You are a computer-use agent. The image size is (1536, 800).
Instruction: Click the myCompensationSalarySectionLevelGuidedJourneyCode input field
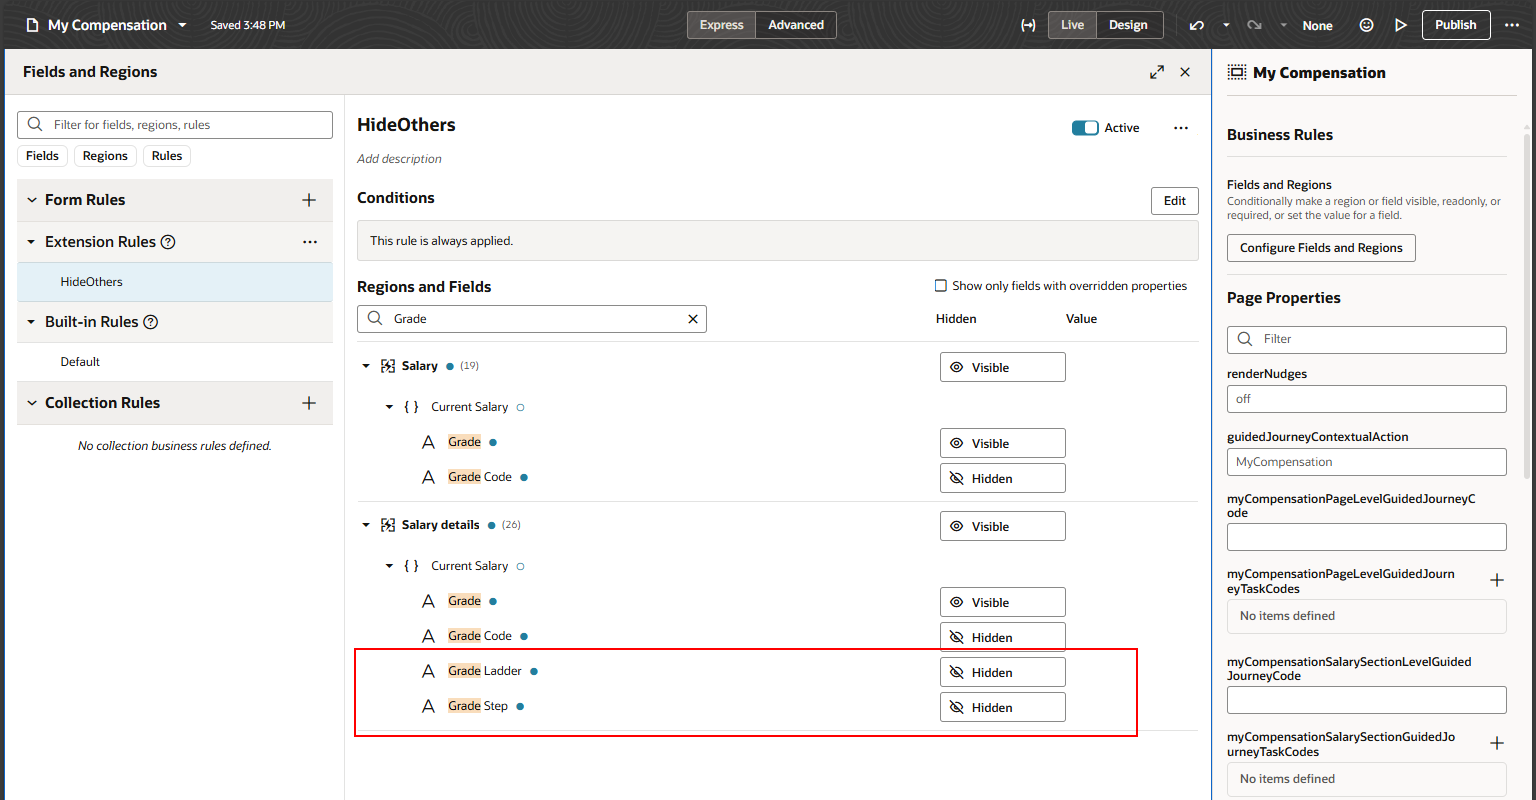(x=1367, y=700)
